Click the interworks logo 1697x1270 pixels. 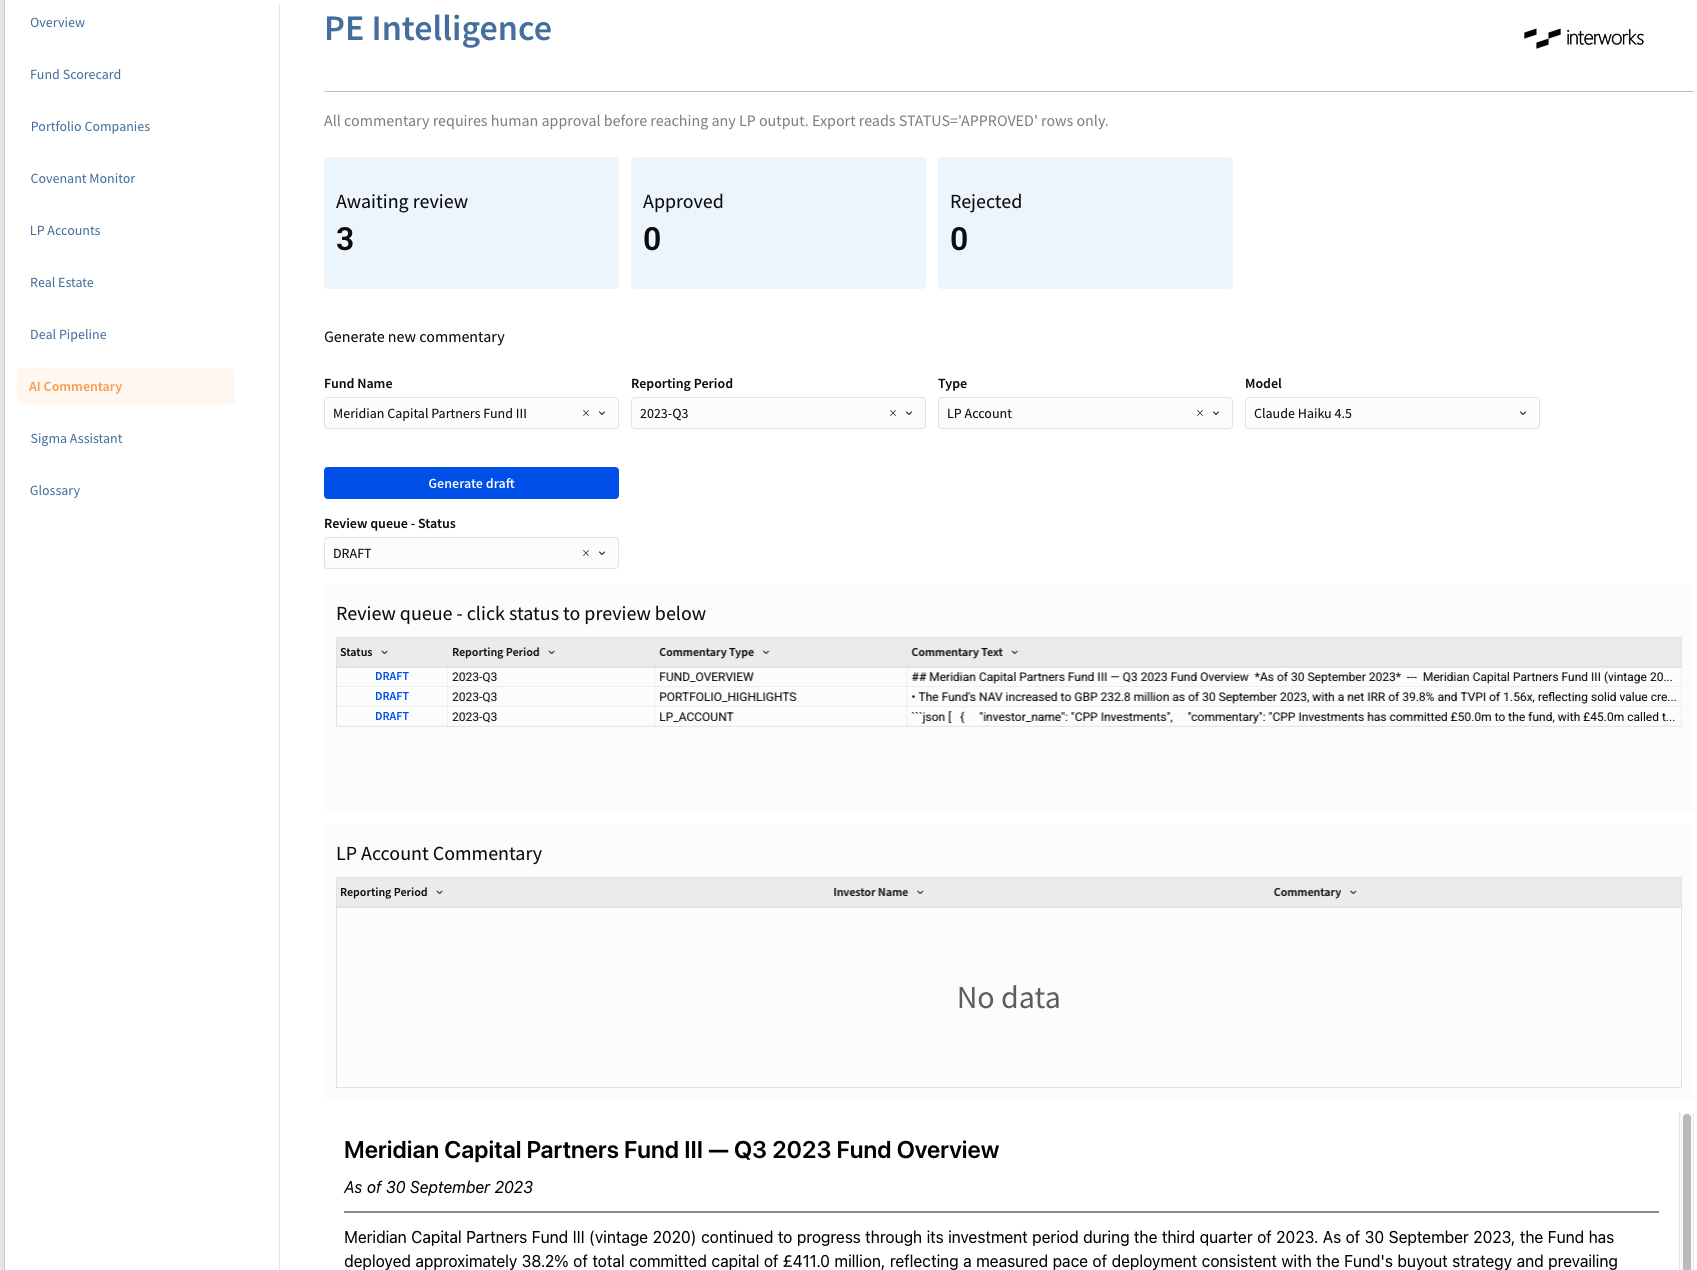coord(1584,38)
